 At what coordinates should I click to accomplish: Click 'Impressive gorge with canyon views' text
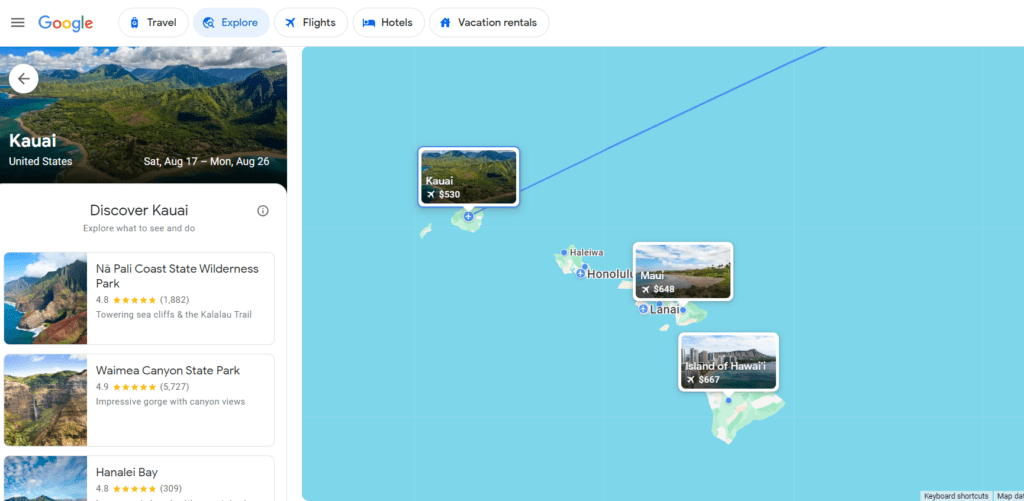170,402
